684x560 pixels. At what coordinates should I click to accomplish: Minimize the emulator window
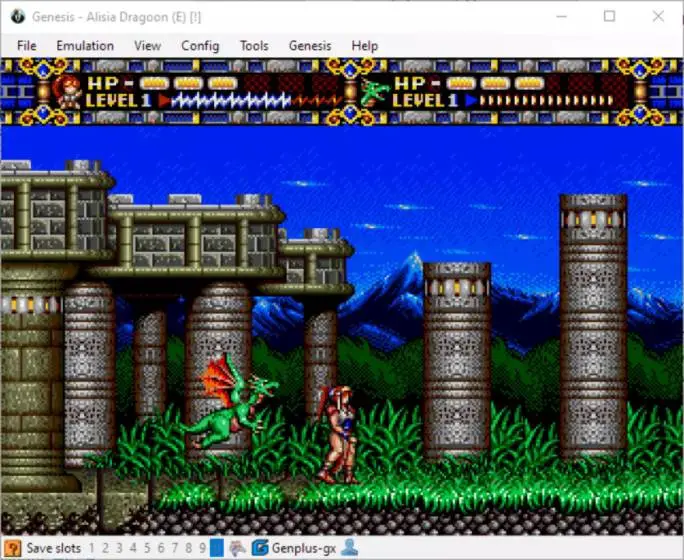[x=562, y=17]
